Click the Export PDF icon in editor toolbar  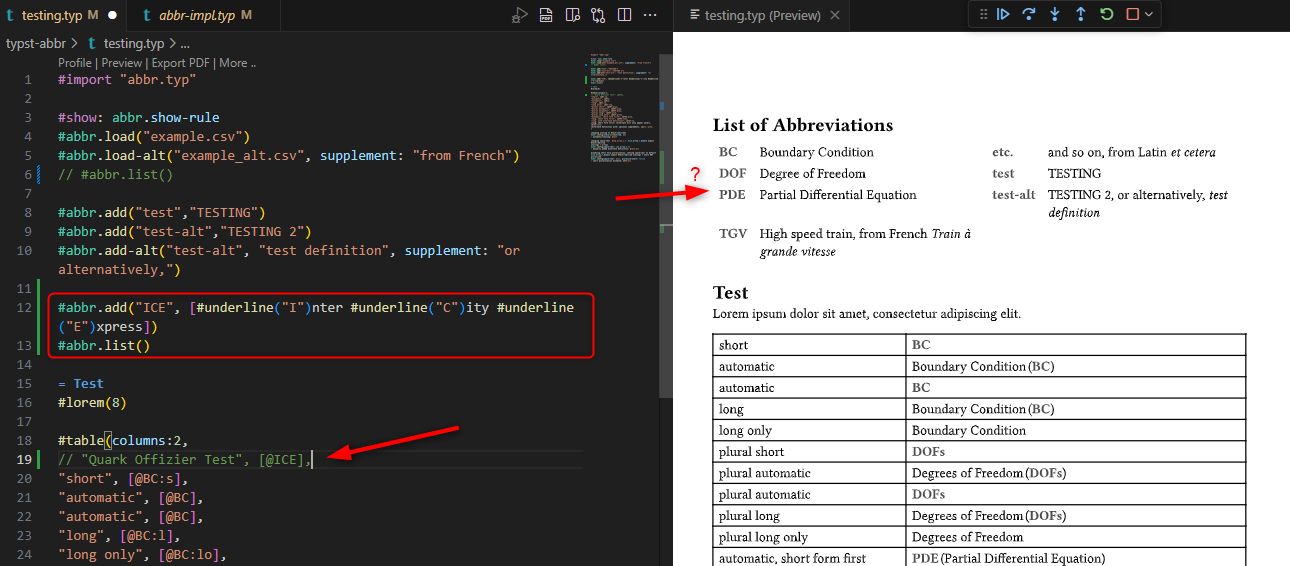coord(546,15)
